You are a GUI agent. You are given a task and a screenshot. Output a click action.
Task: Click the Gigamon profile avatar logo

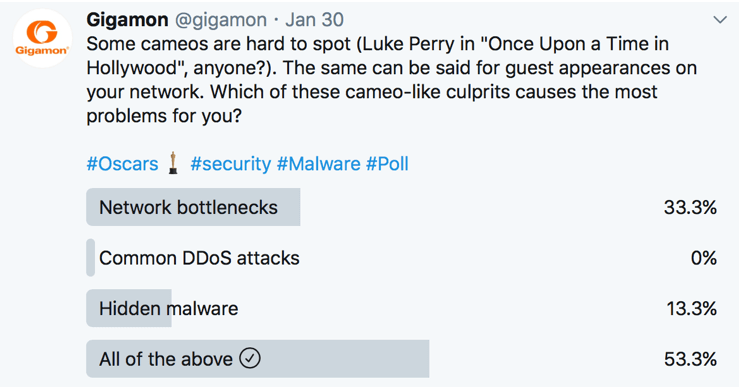tap(42, 38)
